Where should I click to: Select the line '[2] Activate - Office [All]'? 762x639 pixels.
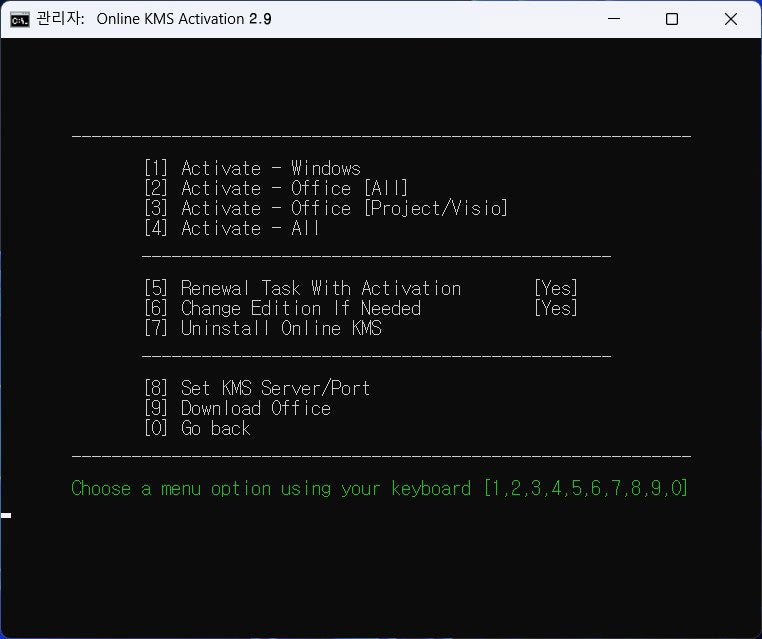276,188
